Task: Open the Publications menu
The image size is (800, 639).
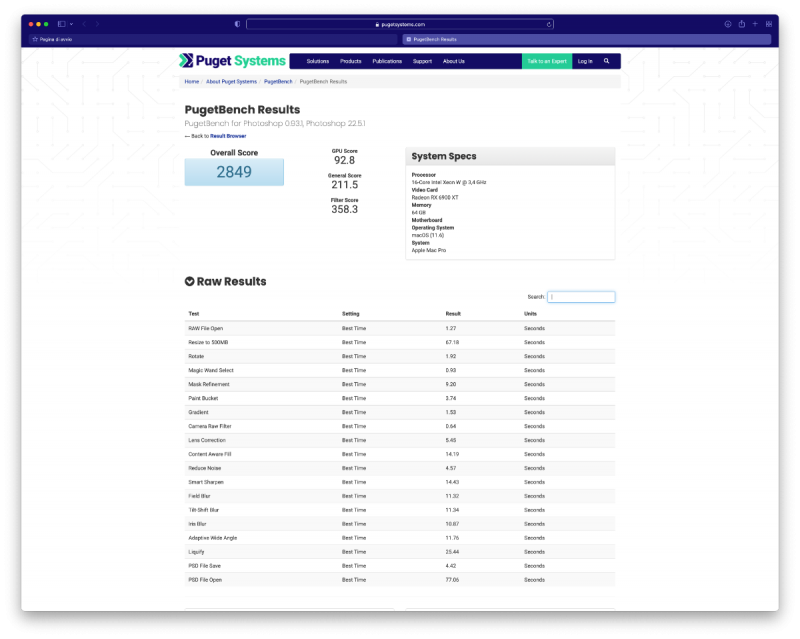Action: pos(387,61)
